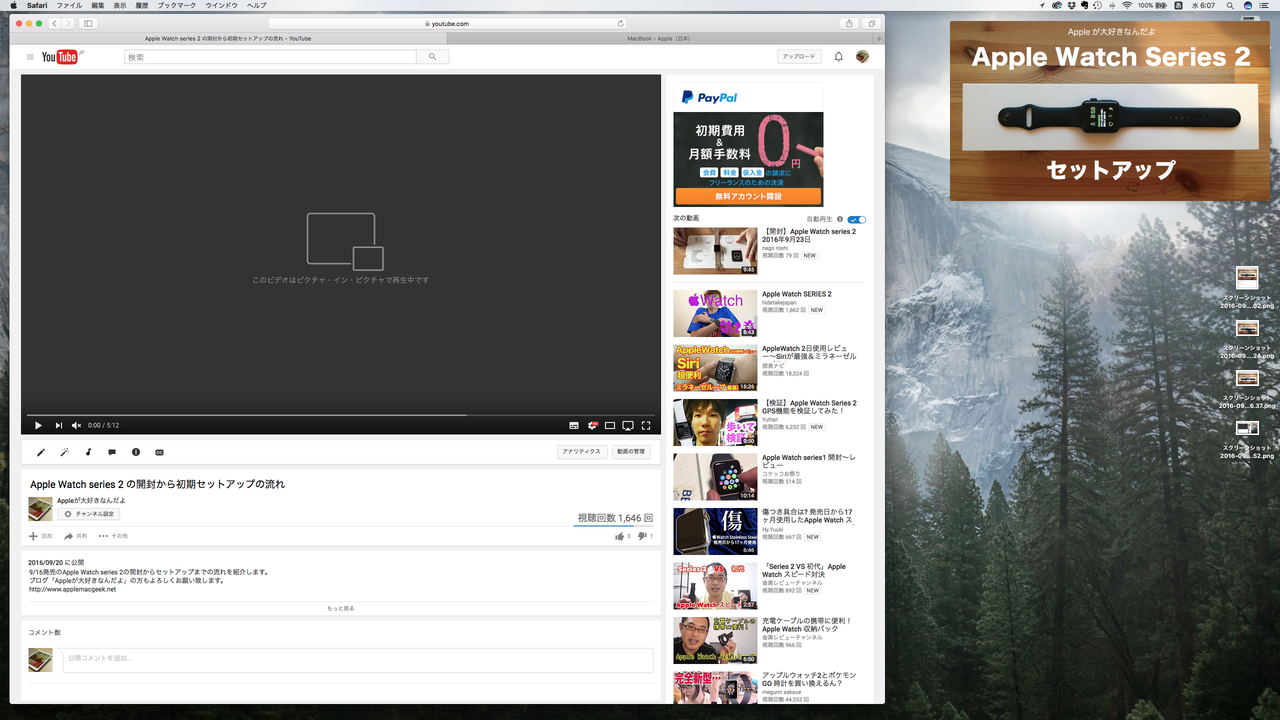Viewport: 1280px width, 720px height.
Task: Open channel name Appleが大好きなんだよ under title
Action: point(91,500)
